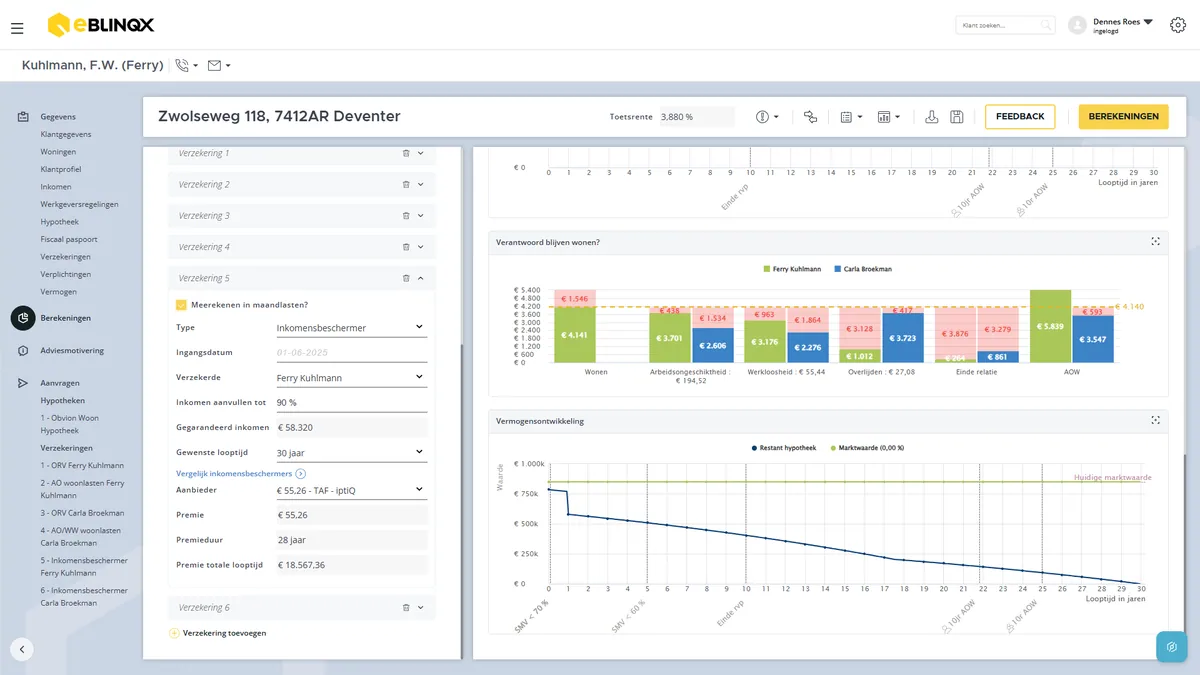Delete Verzekering 6 with trash icon
The width and height of the screenshot is (1200, 675).
click(406, 608)
